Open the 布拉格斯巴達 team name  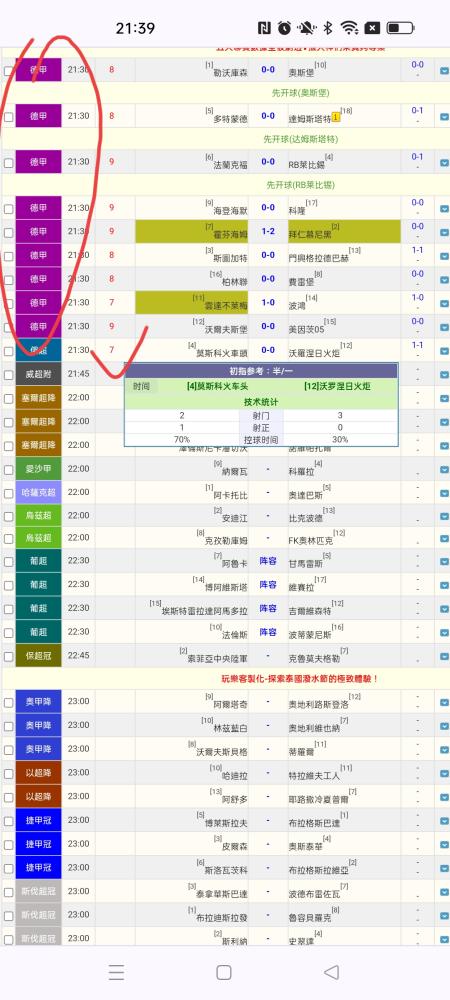pos(314,823)
